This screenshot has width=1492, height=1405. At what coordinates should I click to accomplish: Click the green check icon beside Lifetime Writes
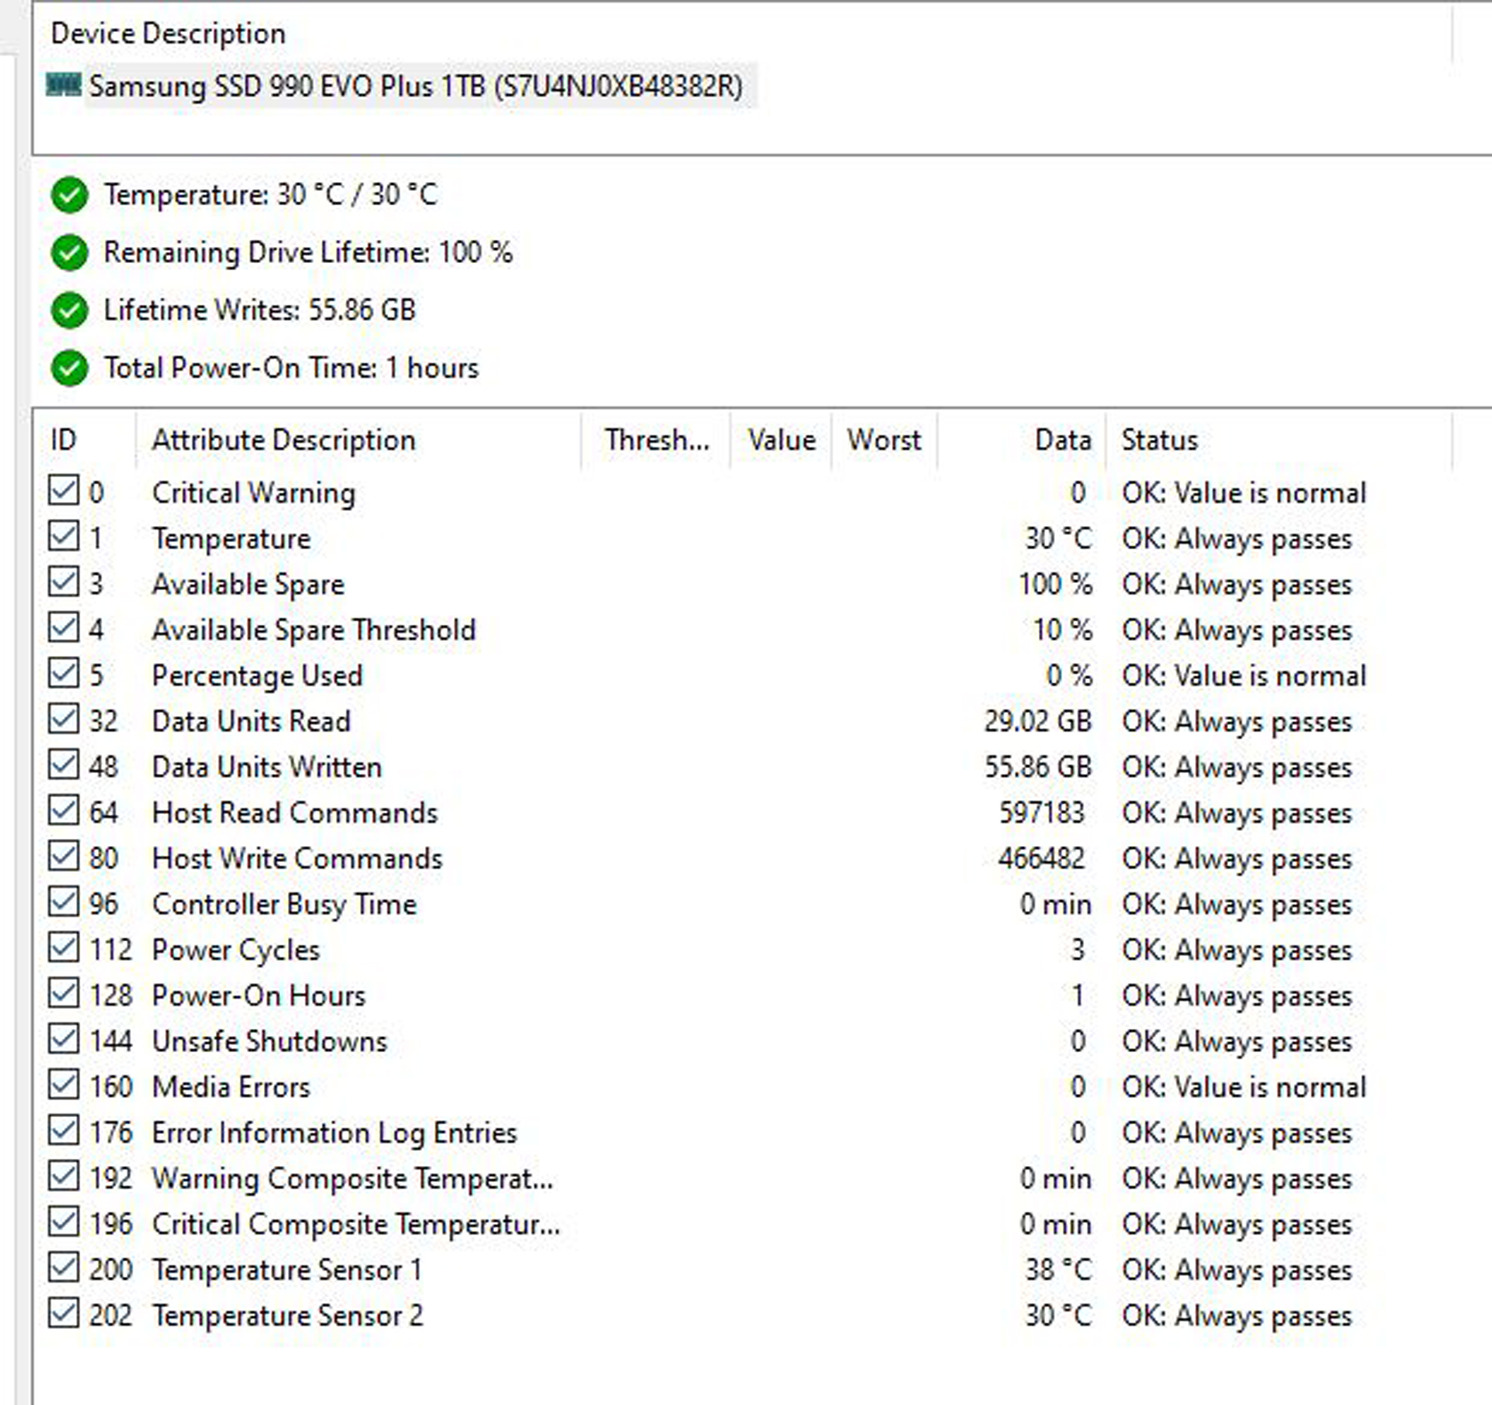[69, 311]
